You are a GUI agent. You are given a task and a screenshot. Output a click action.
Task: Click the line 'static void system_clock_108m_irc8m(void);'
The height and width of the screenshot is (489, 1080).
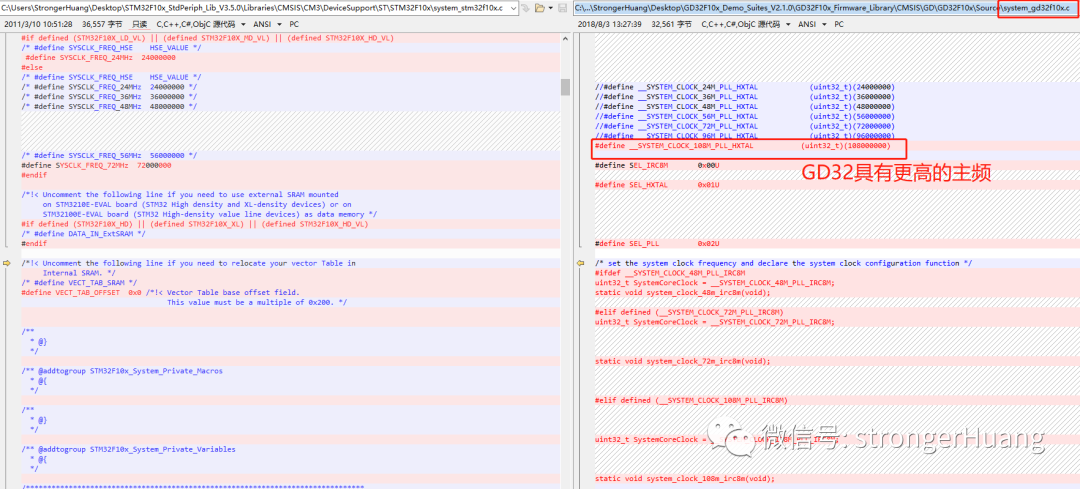(685, 479)
